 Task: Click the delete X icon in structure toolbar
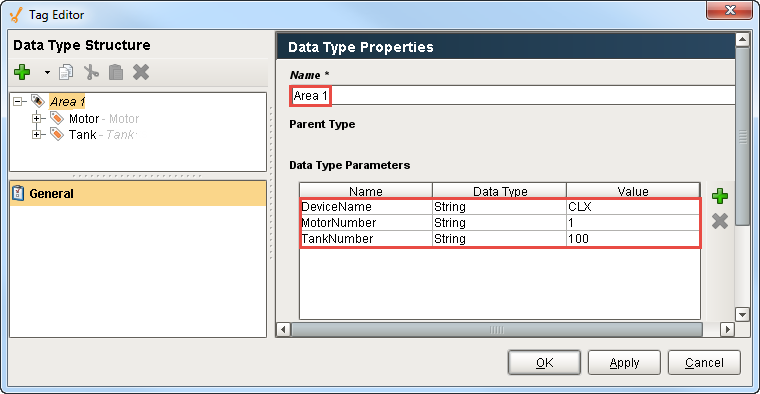[141, 72]
